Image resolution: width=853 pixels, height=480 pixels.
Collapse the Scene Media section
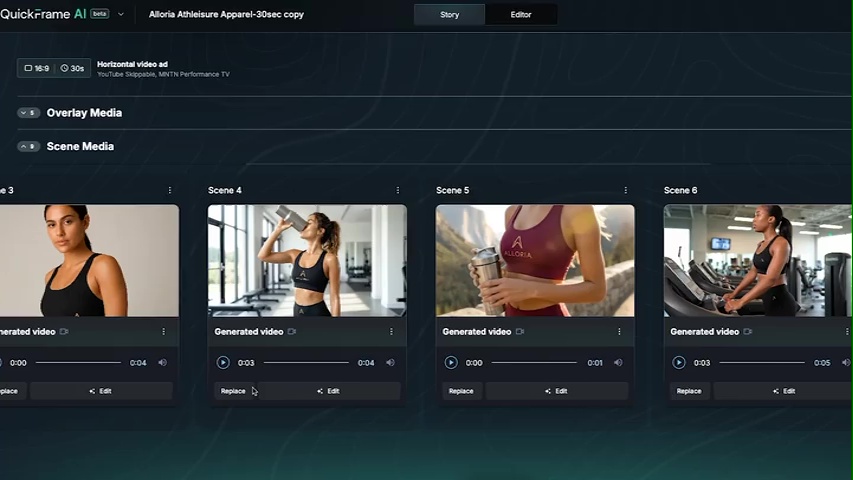(x=28, y=146)
